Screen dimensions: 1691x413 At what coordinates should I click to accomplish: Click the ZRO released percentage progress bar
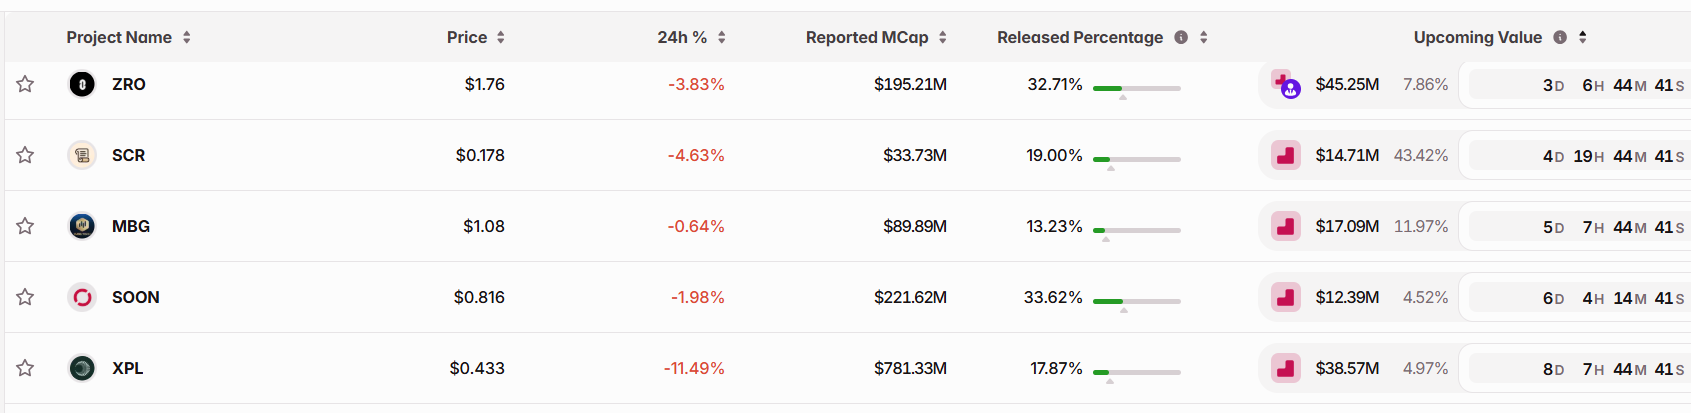pos(1136,88)
